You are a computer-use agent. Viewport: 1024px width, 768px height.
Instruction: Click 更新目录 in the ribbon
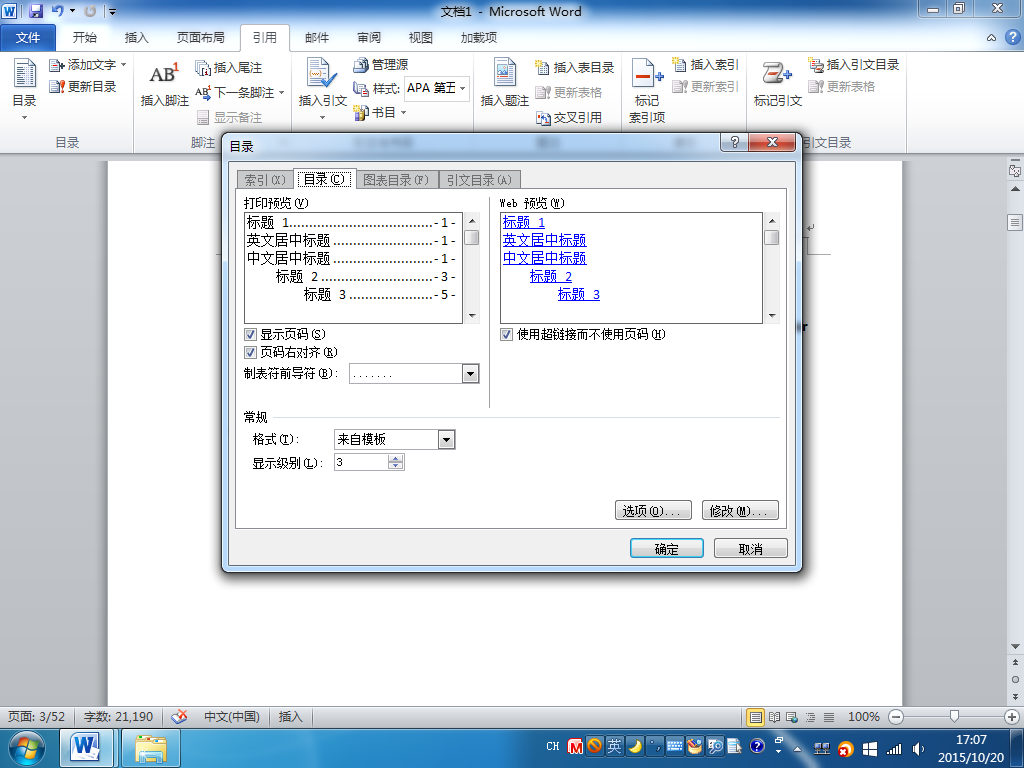(x=83, y=86)
